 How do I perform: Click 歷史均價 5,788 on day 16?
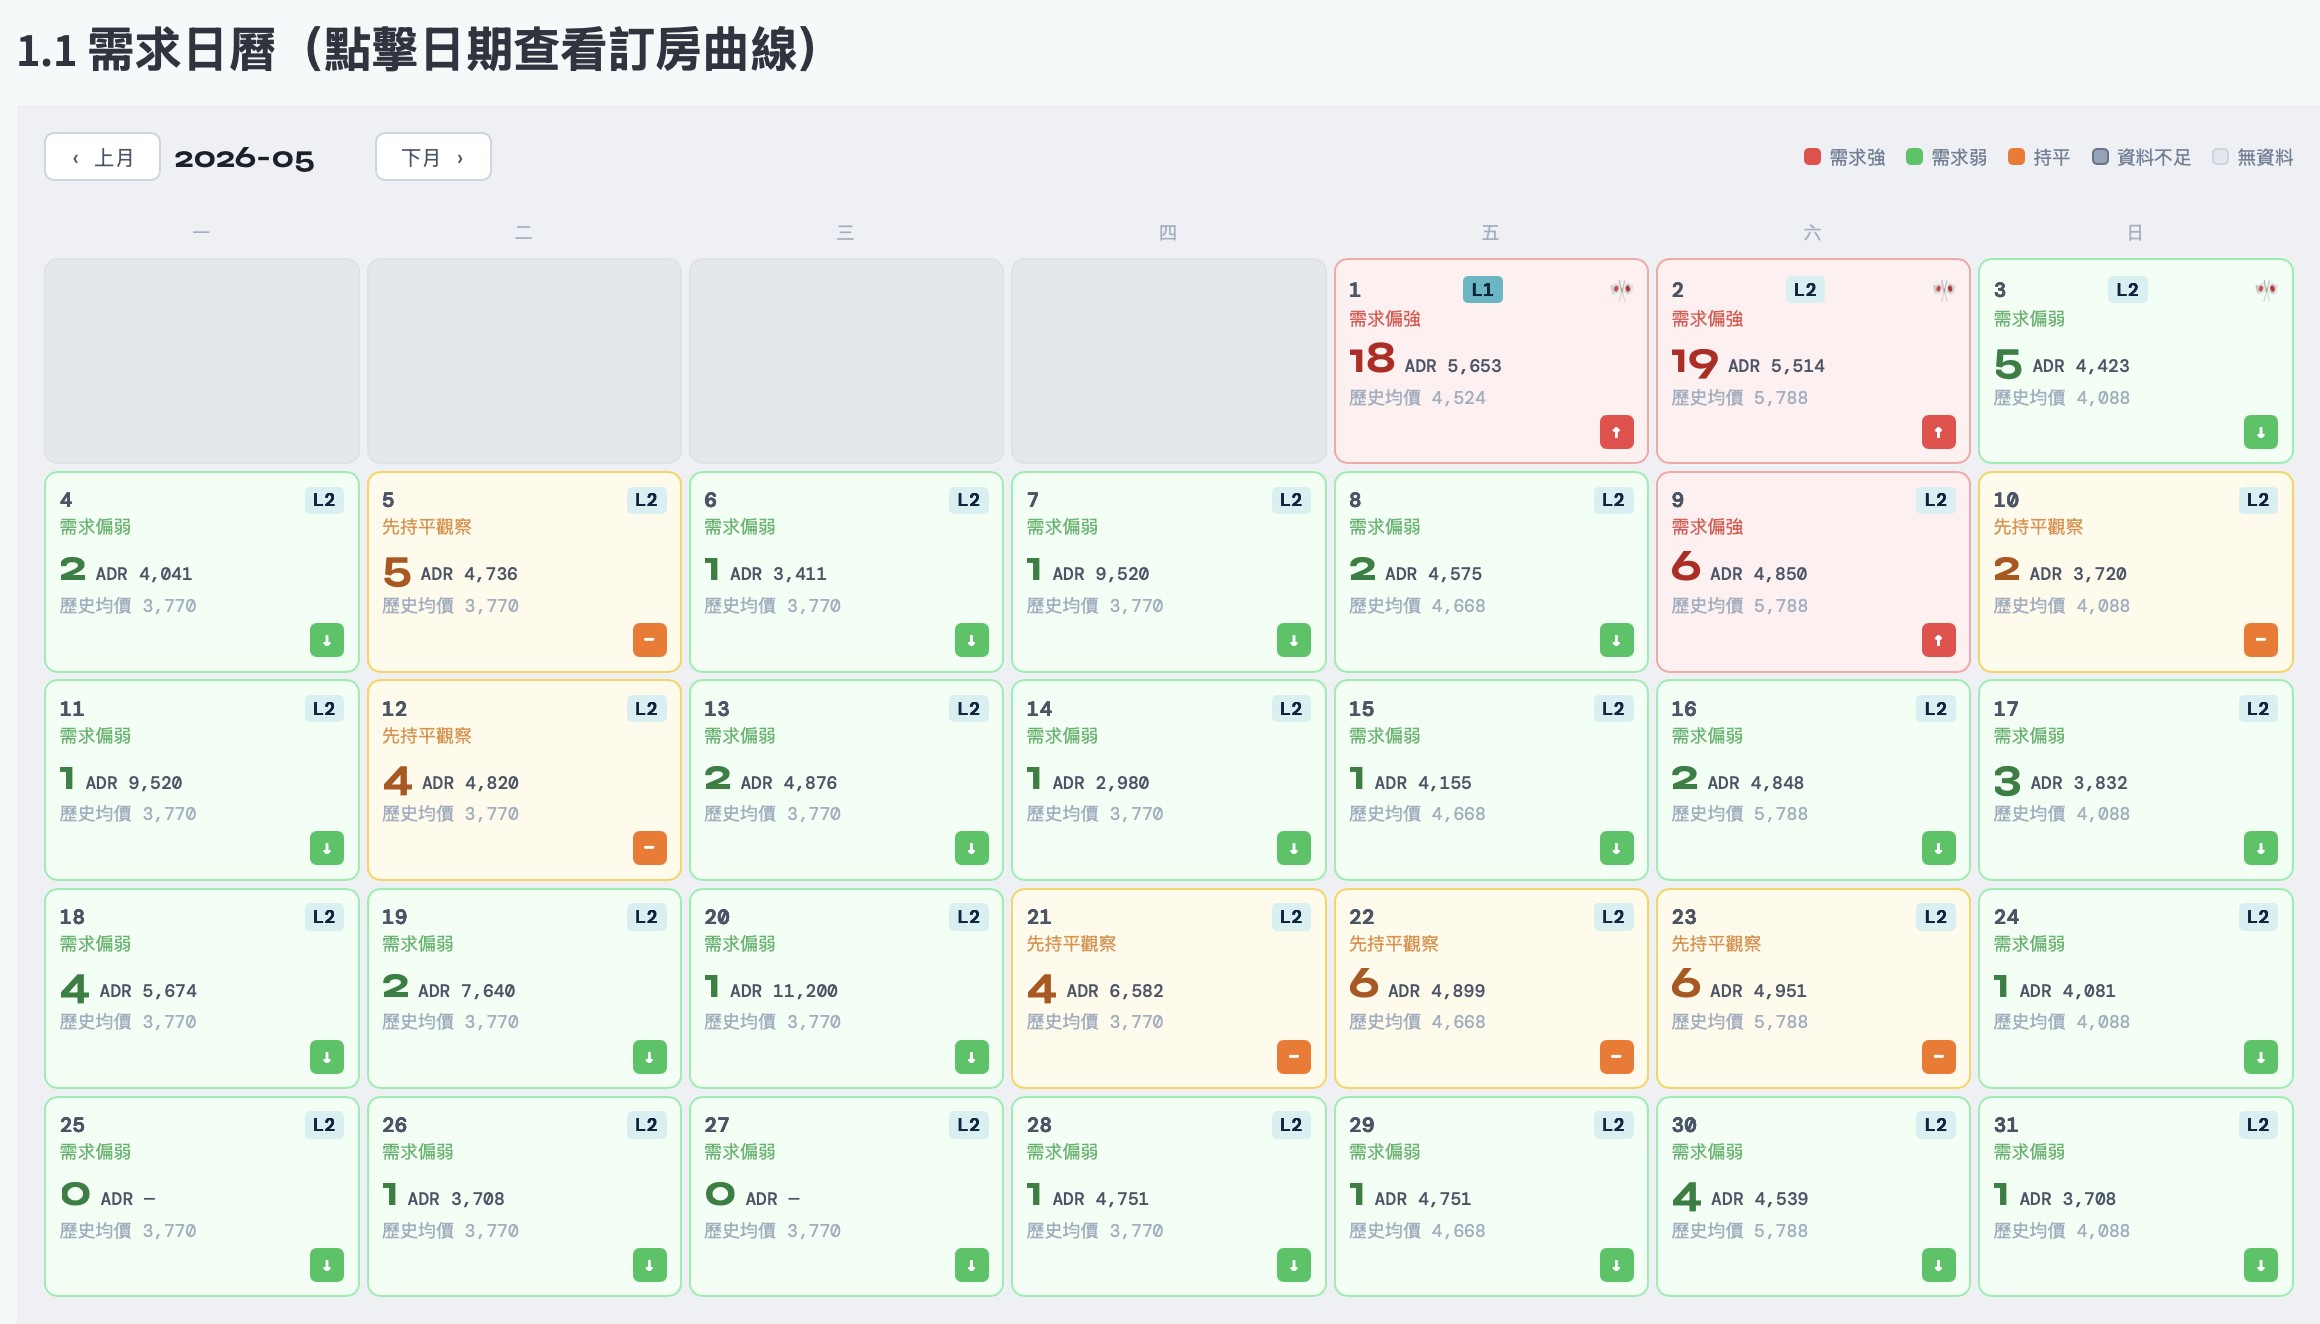[1740, 814]
